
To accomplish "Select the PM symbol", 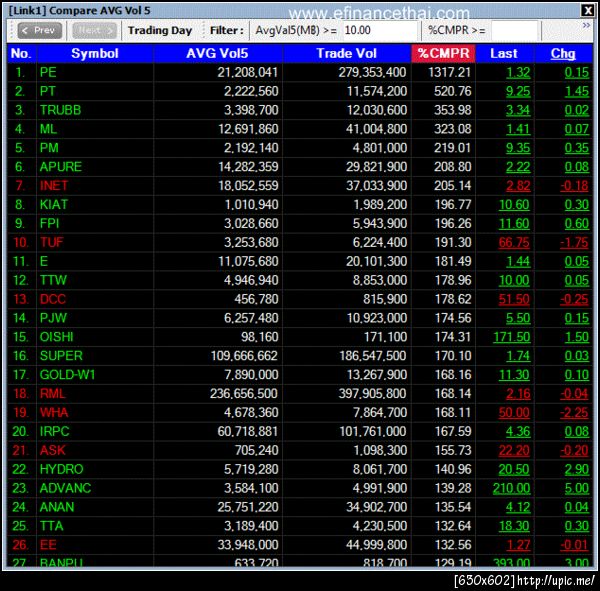I will click(x=49, y=148).
